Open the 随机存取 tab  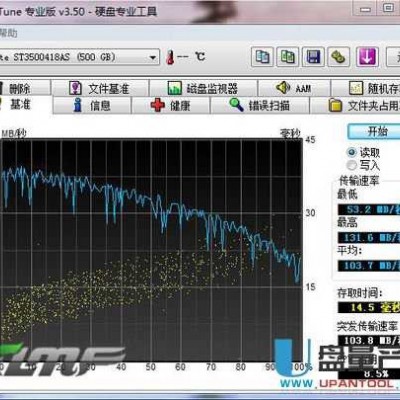pos(366,88)
